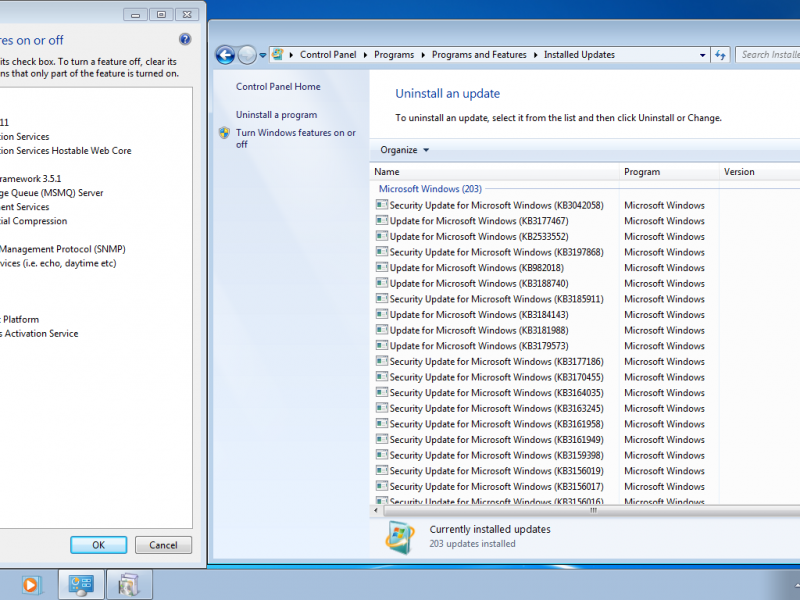Click icon of update KB3177467

(382, 220)
